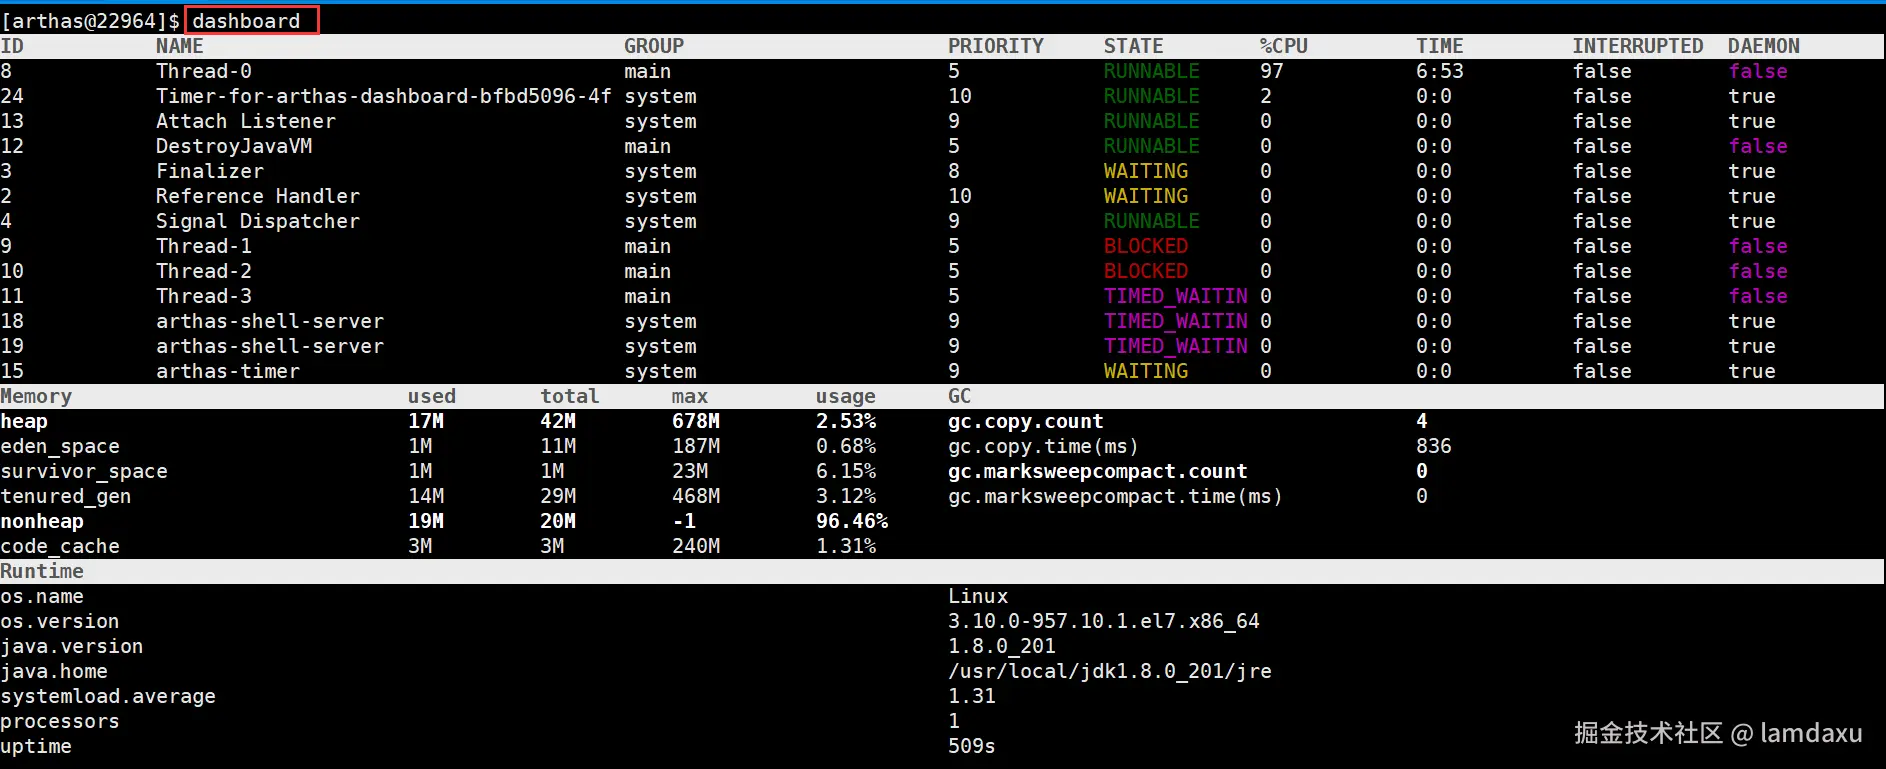Click the 3.10.0-957.10.1.el7.x86_64 version value
The image size is (1886, 769).
[x=1104, y=621]
